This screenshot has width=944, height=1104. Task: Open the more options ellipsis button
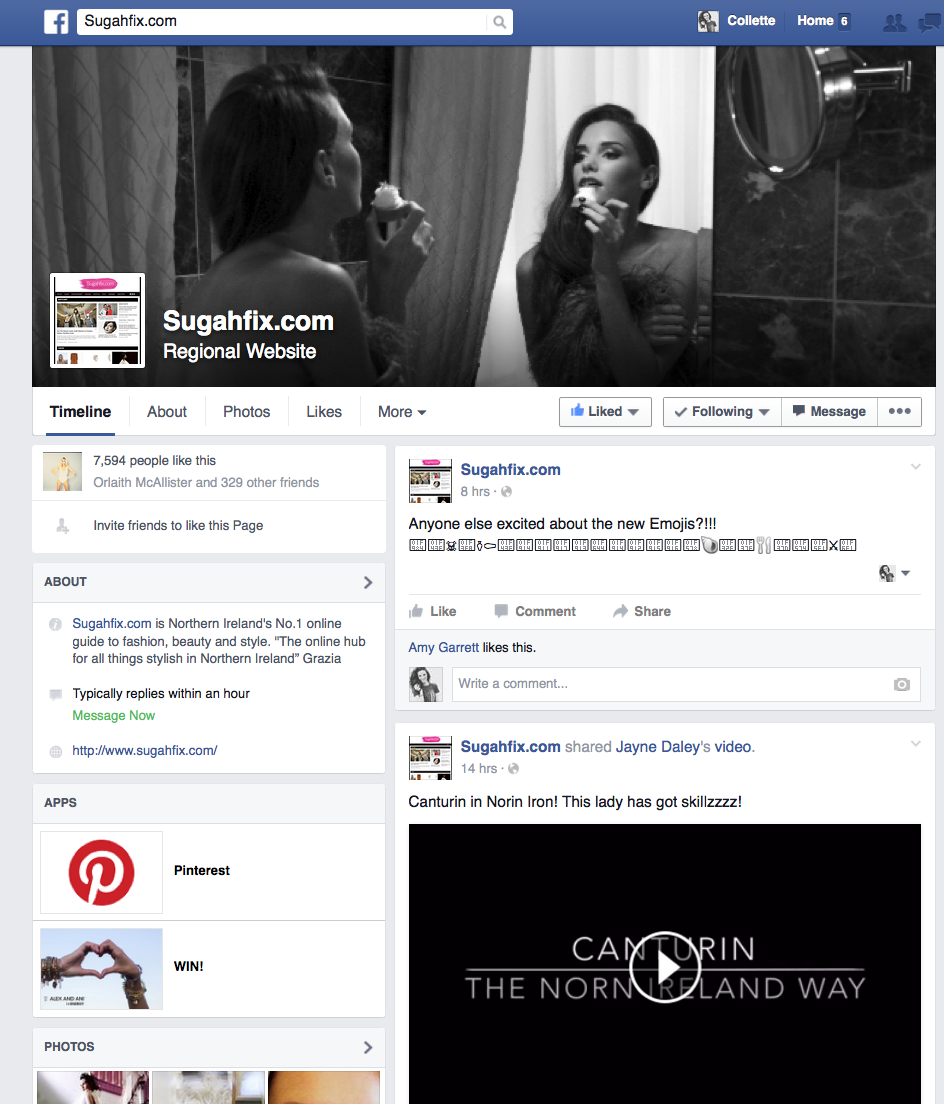coord(899,411)
